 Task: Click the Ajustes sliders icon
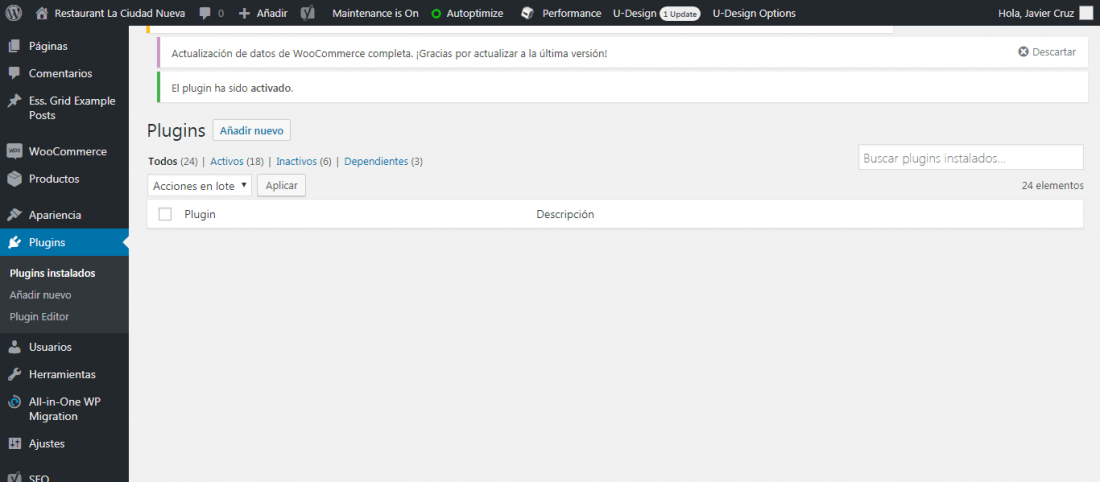14,443
